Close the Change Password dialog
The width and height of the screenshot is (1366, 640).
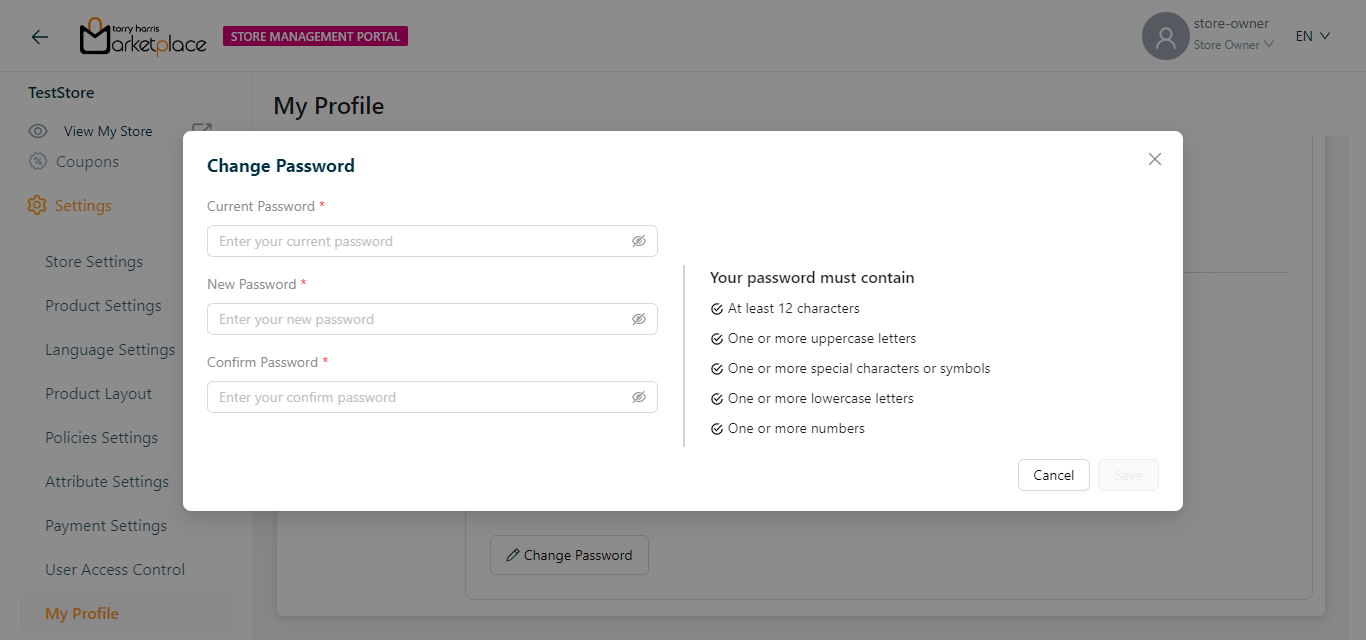pyautogui.click(x=1155, y=159)
